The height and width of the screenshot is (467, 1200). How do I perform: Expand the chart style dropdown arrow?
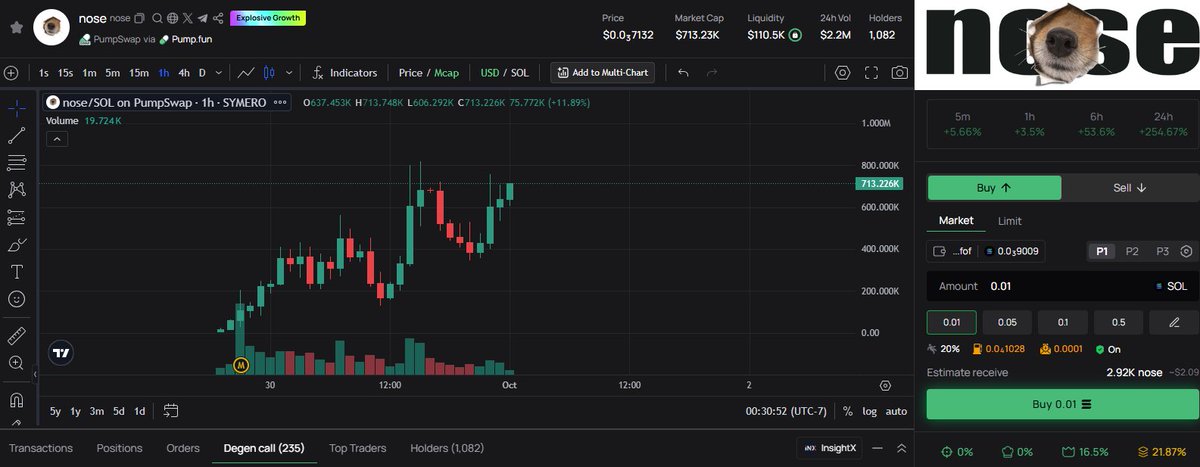pos(290,73)
